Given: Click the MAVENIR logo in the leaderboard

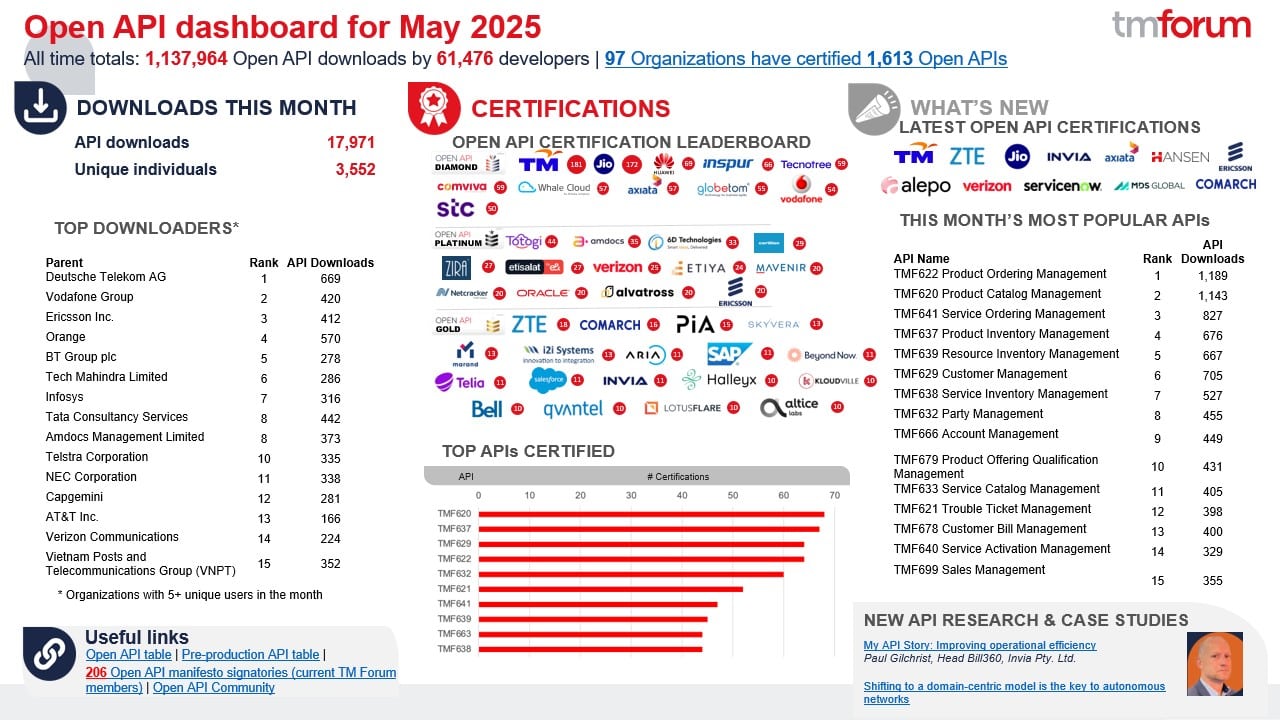Looking at the screenshot, I should [780, 268].
